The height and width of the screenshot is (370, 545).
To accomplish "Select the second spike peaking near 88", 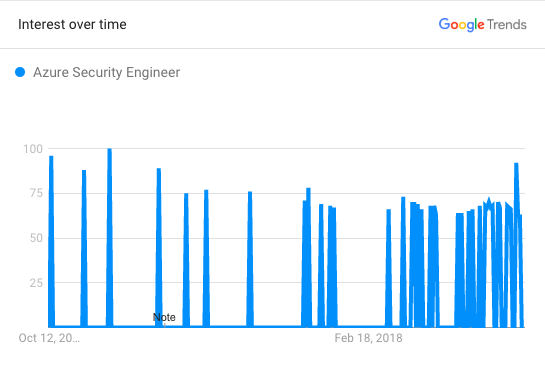I will (84, 248).
